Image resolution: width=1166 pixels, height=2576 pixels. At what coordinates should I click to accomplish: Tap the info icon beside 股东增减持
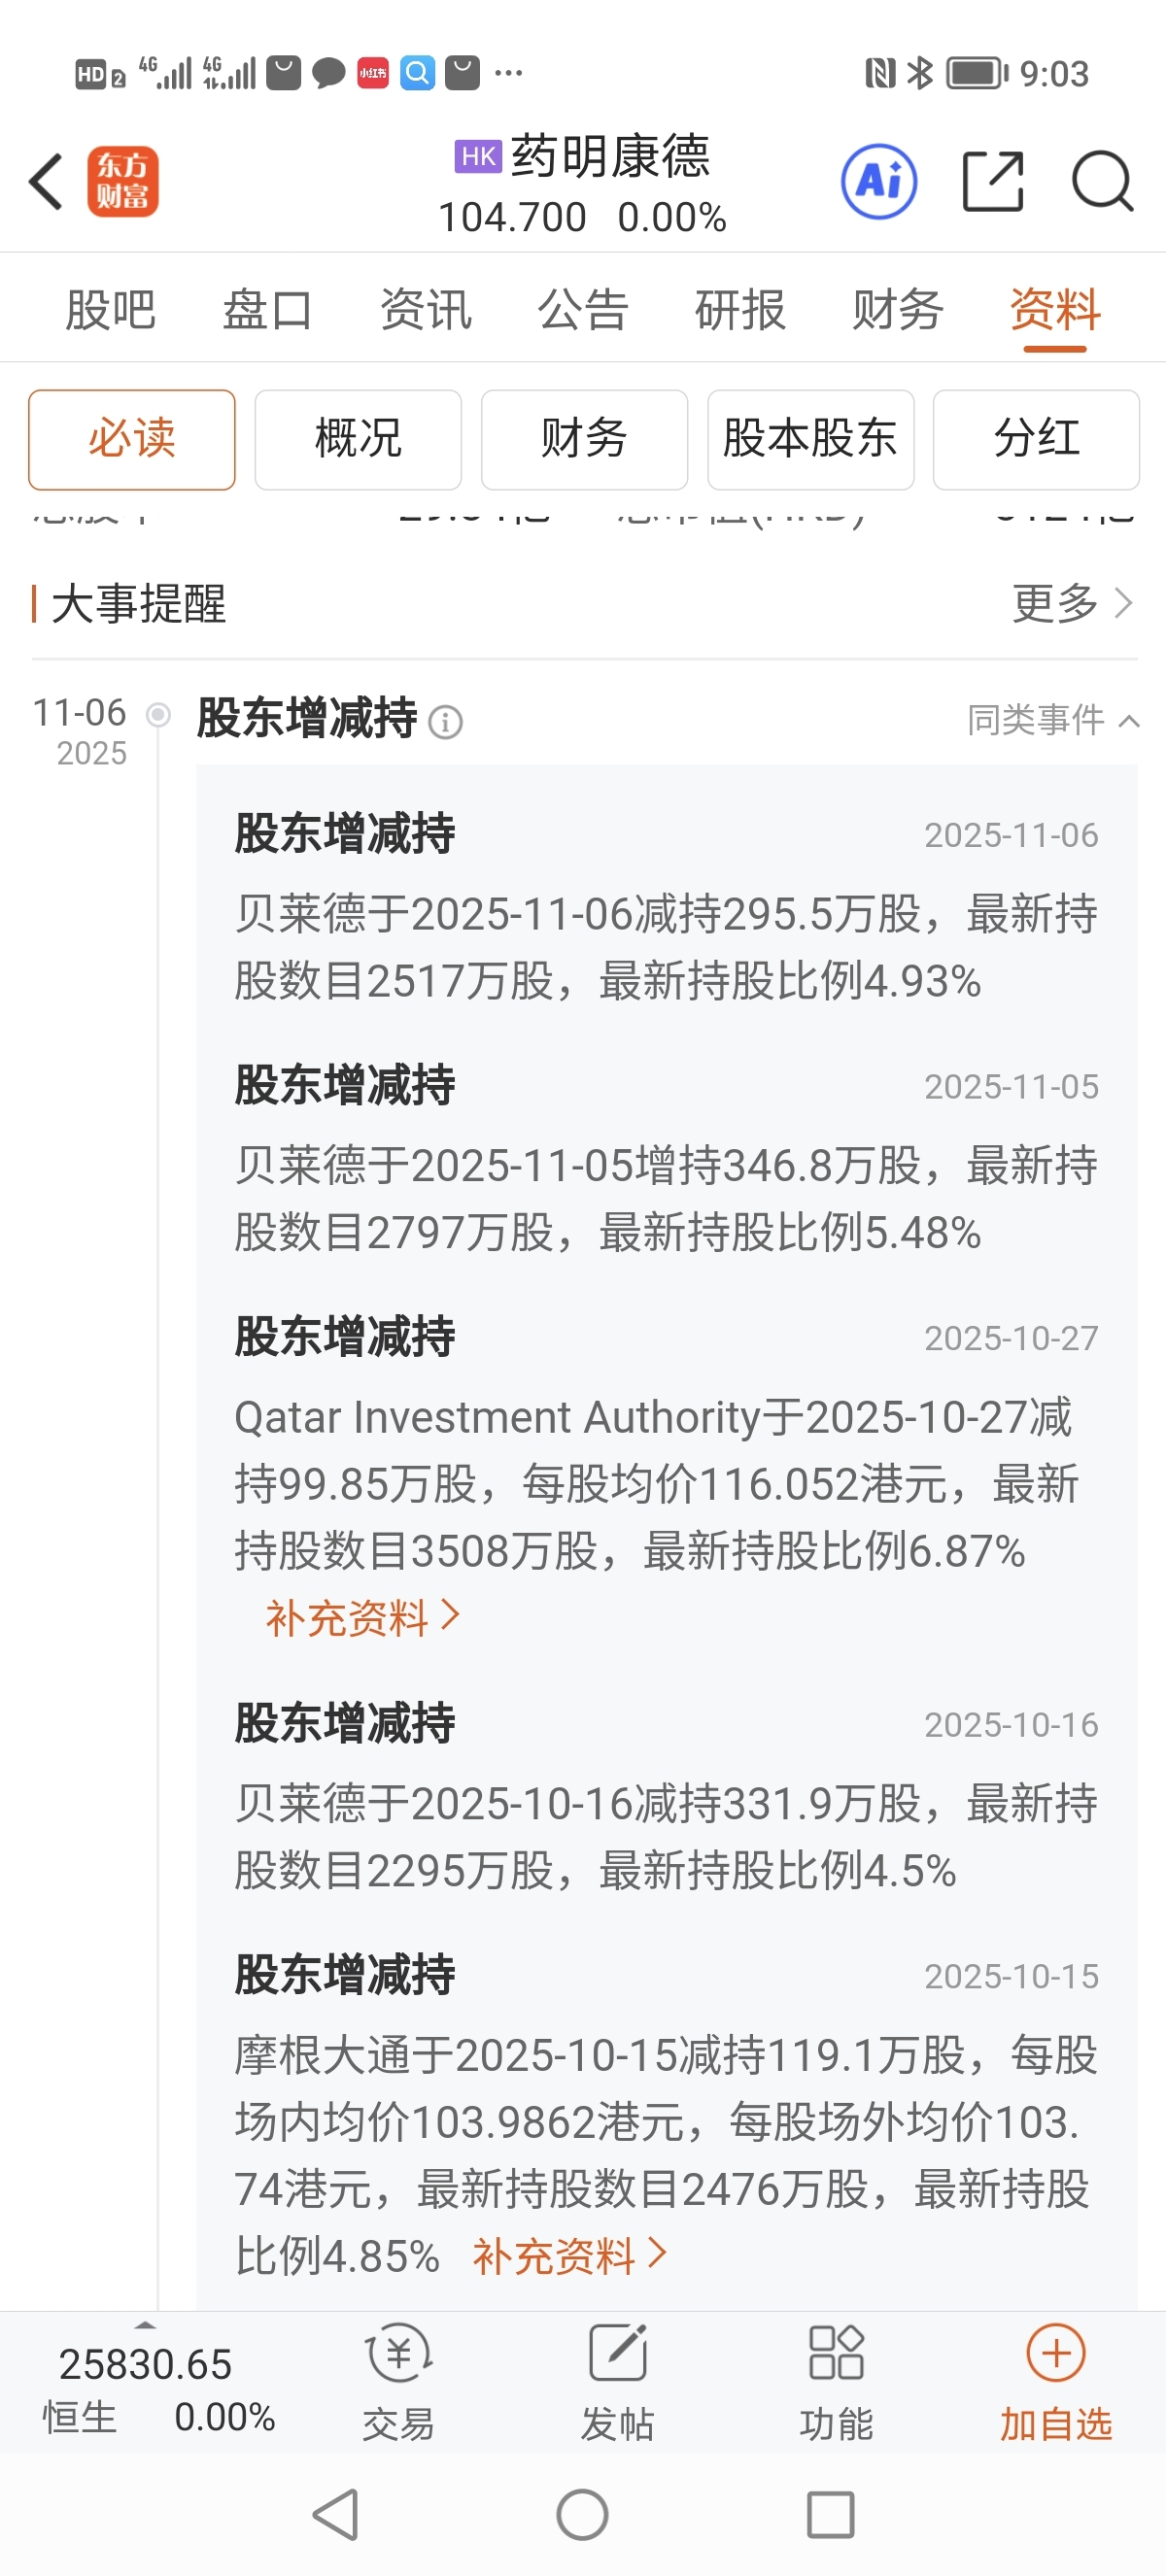coord(445,721)
